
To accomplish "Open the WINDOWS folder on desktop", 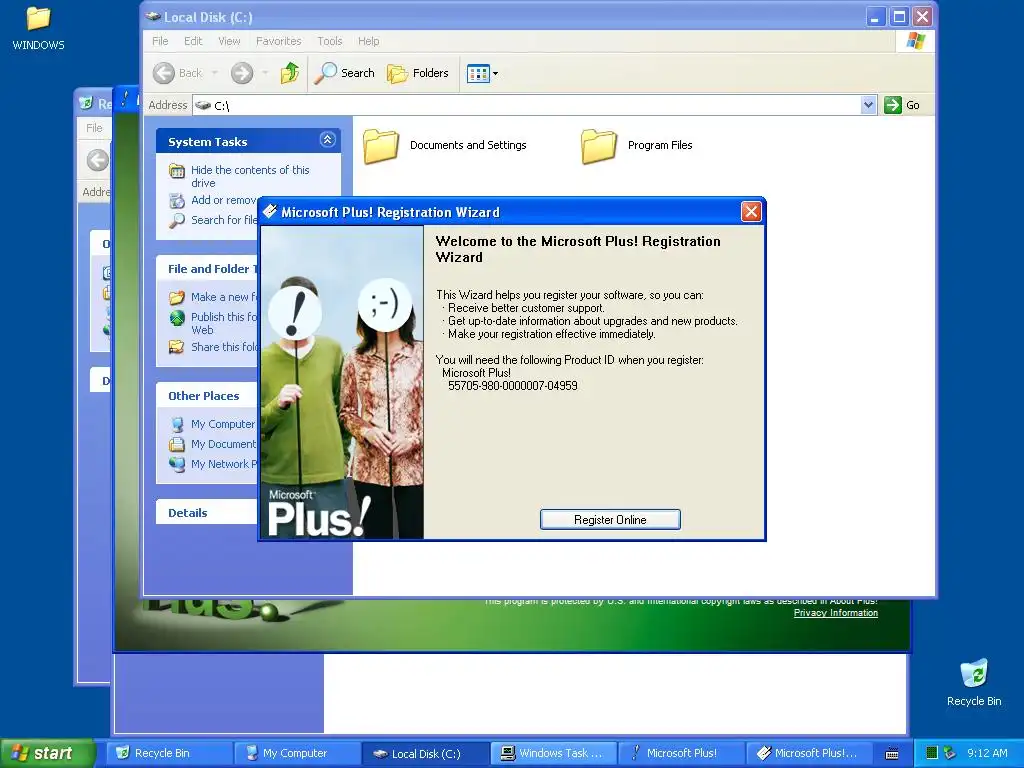I will [38, 27].
